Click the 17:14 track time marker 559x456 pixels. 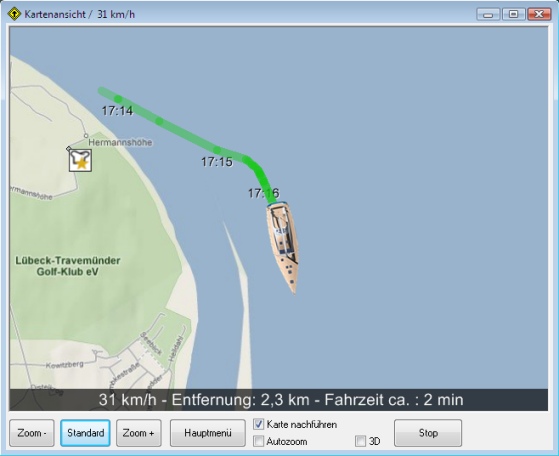(117, 111)
